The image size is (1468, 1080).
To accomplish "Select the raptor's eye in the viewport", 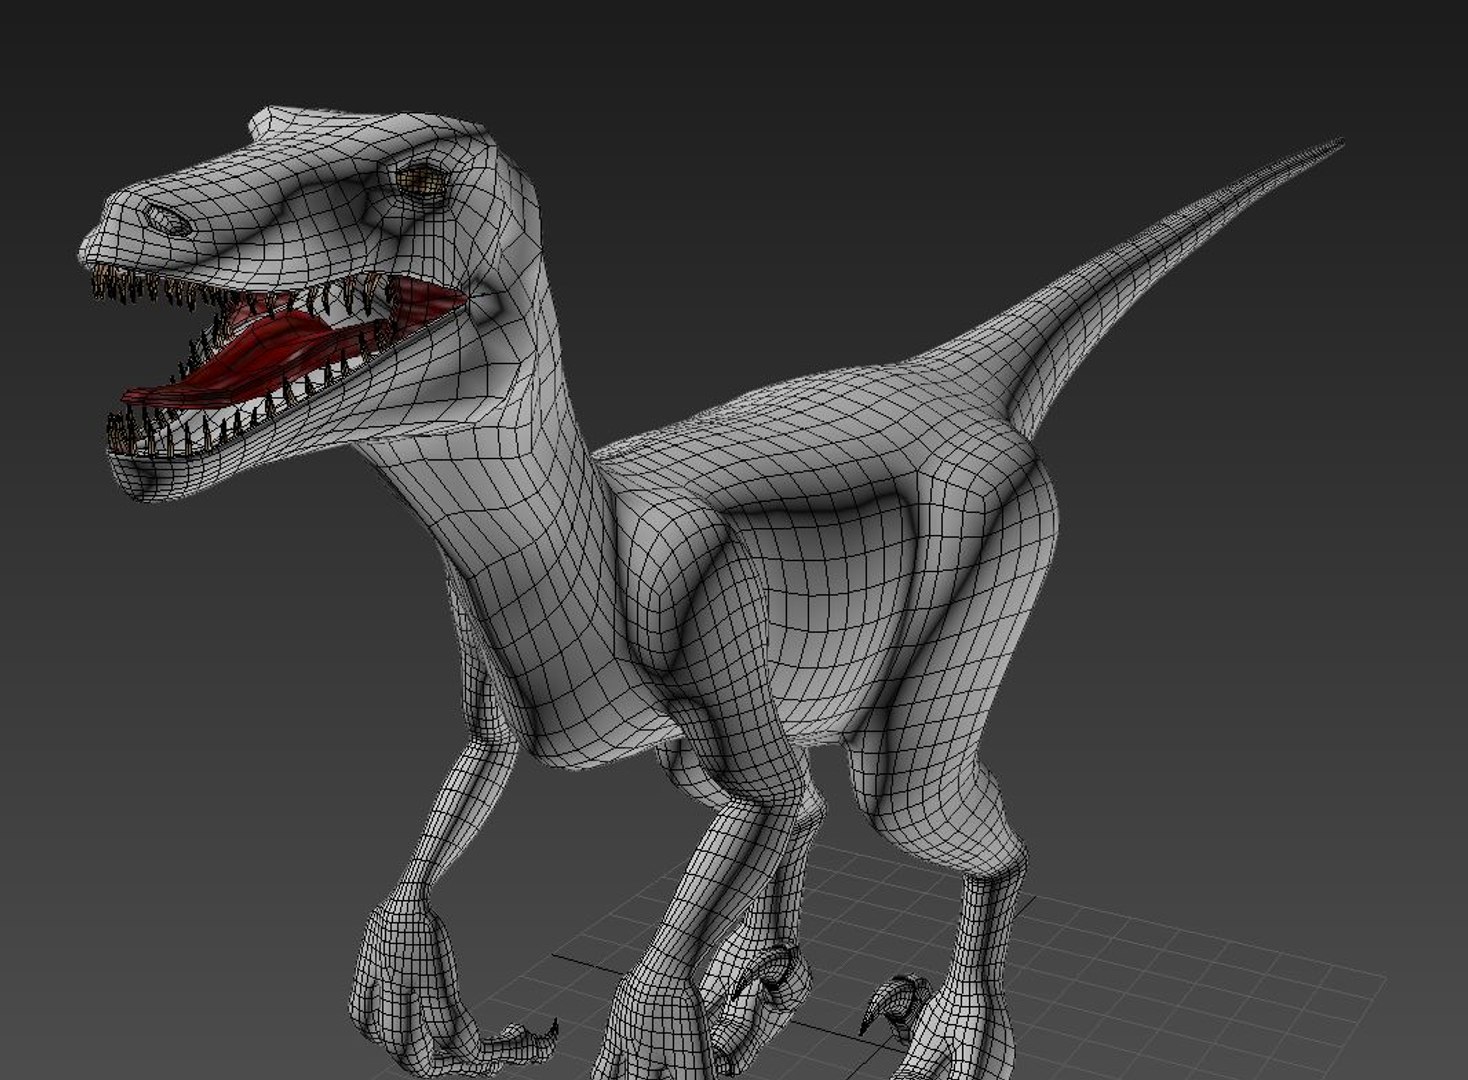I will pos(422,180).
